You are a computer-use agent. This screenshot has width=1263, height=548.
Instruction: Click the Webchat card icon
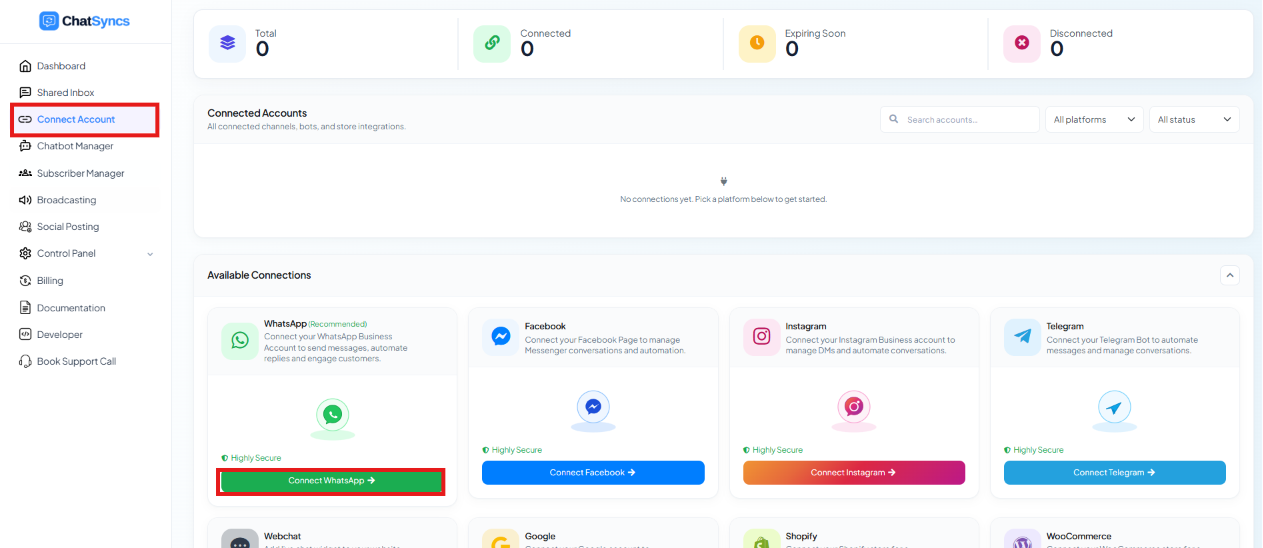pyautogui.click(x=240, y=541)
